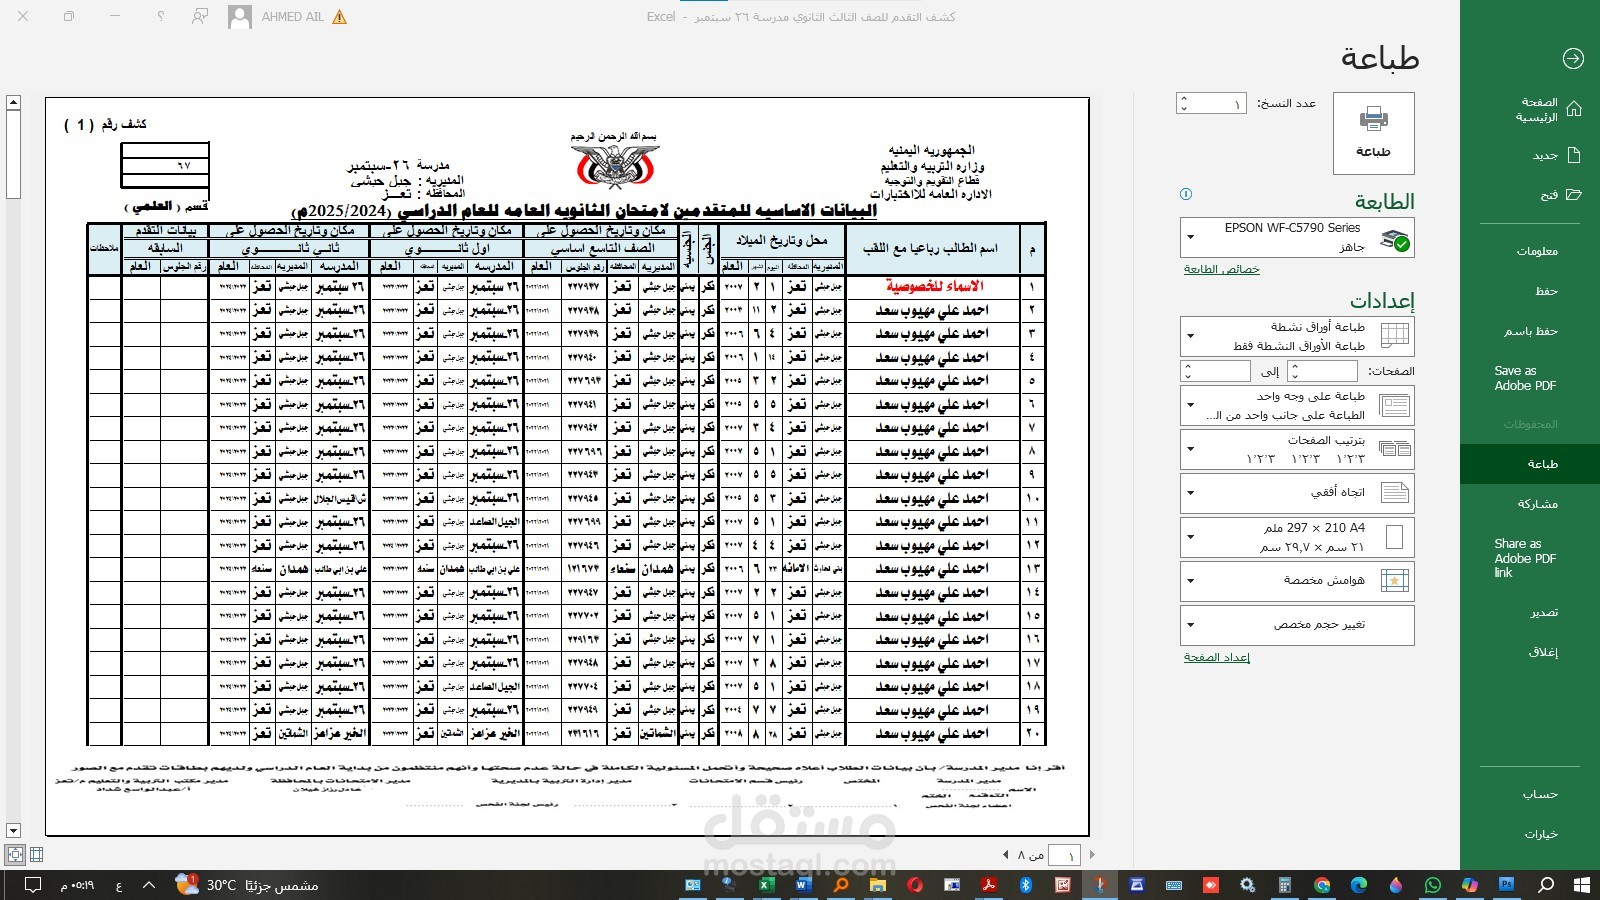Open WhatsApp from the taskbar
This screenshot has width=1600, height=900.
[x=1433, y=885]
